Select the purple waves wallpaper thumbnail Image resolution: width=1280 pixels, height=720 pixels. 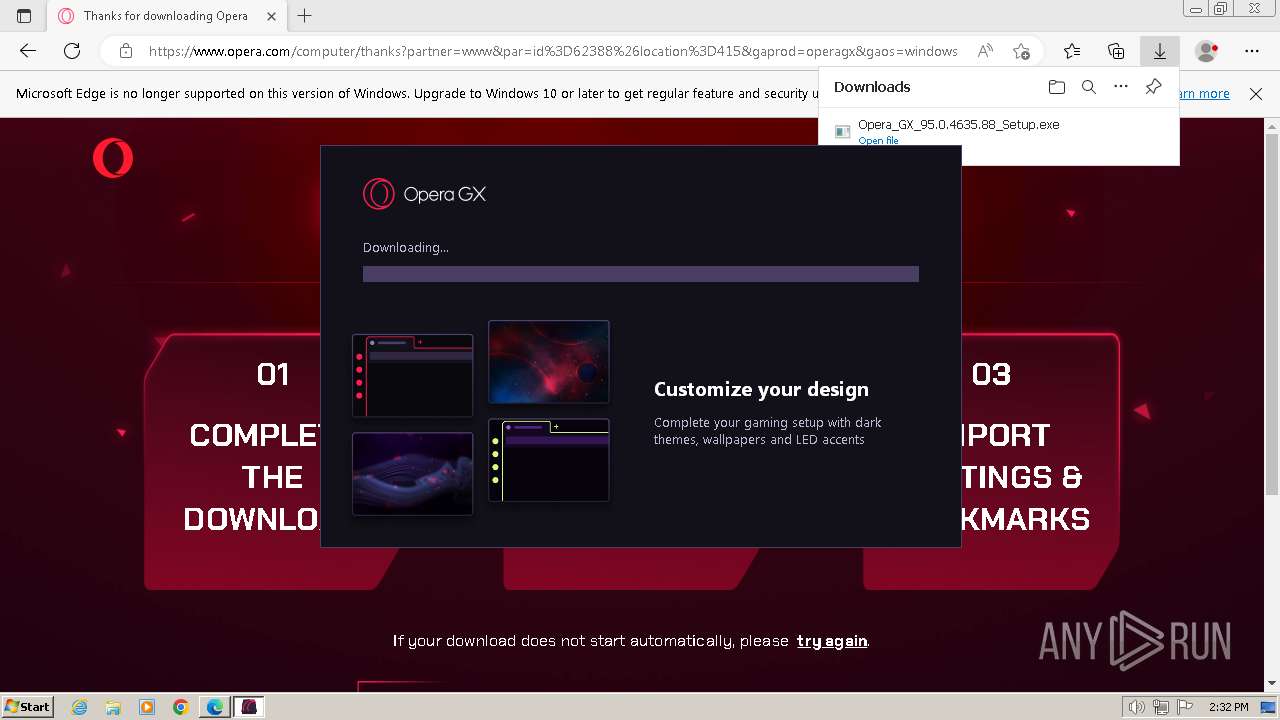pos(412,474)
